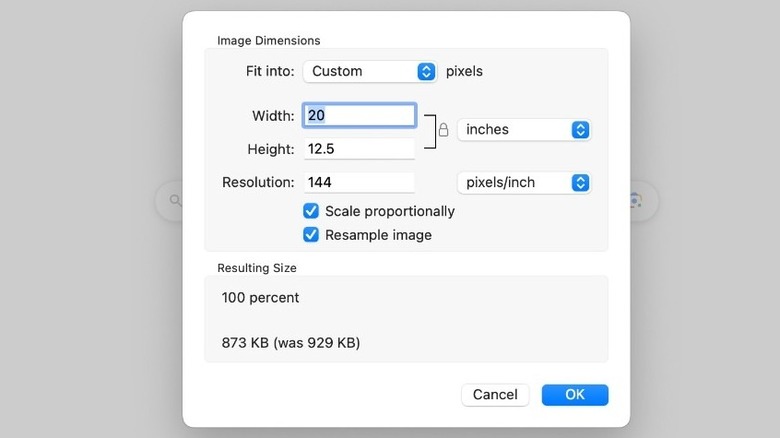Viewport: 780px width, 438px height.
Task: Click the Fit into dropdown arrows
Action: (426, 71)
